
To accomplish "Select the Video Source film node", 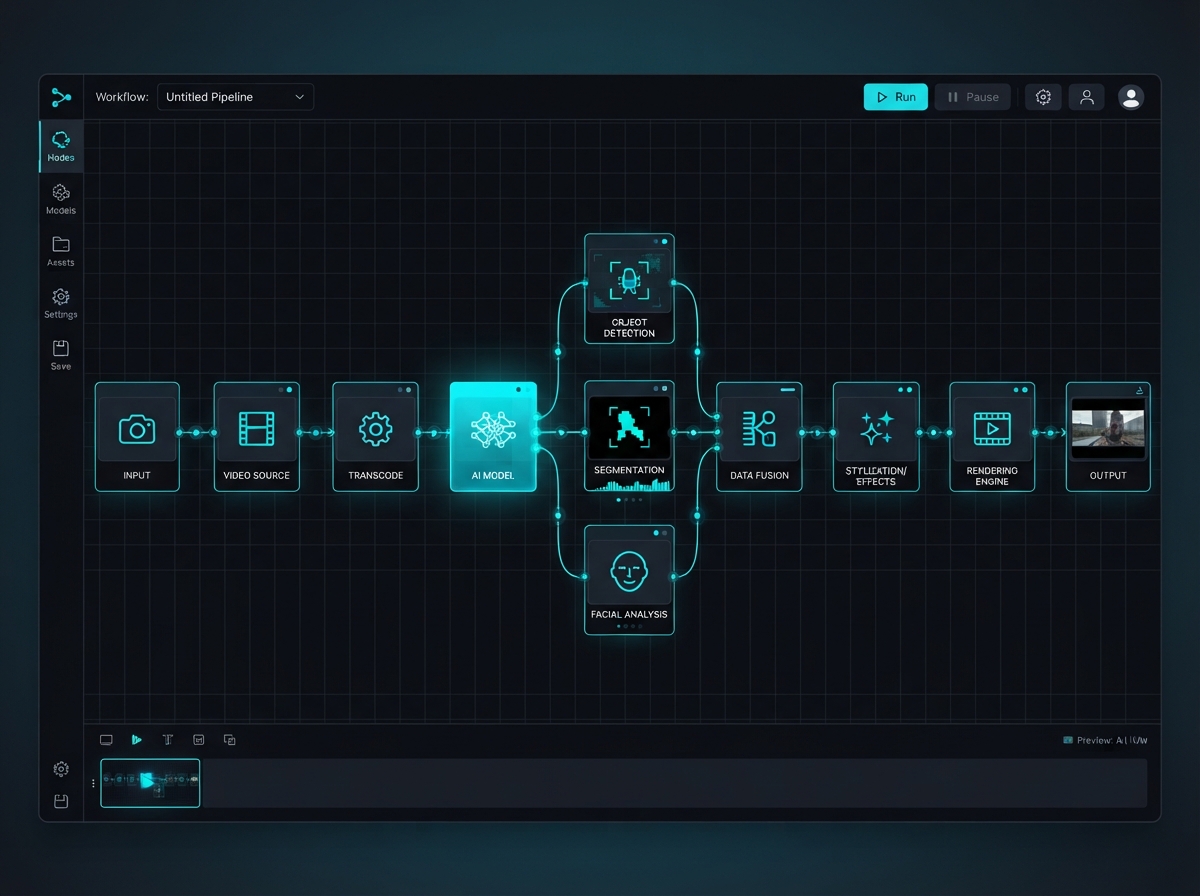I will 256,437.
